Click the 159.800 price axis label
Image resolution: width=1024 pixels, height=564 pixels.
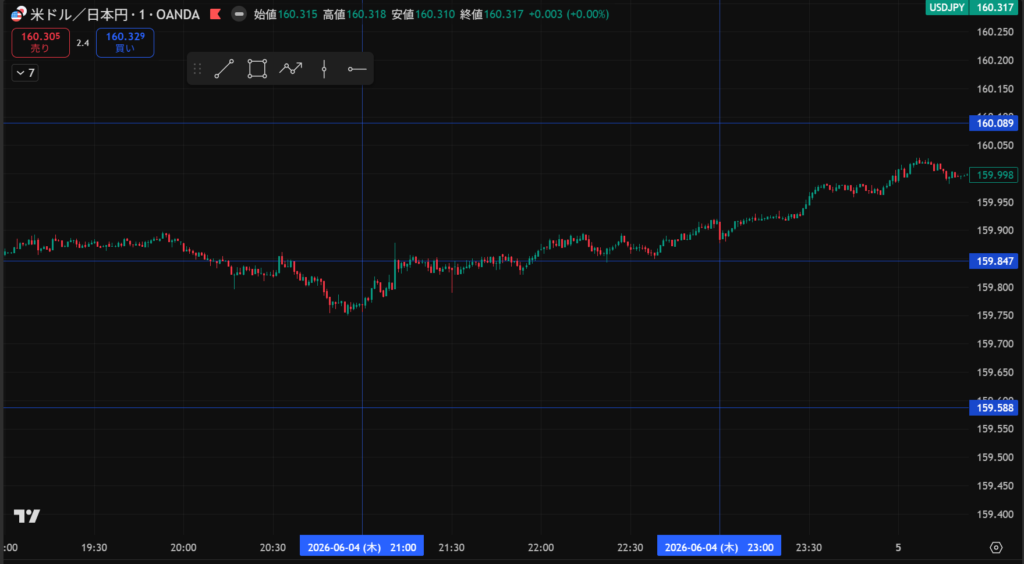pyautogui.click(x=995, y=287)
